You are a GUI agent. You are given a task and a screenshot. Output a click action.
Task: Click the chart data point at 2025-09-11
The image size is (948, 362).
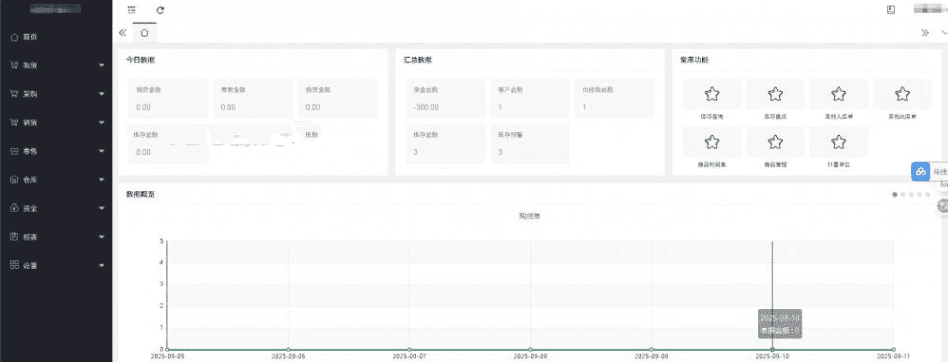pos(894,349)
